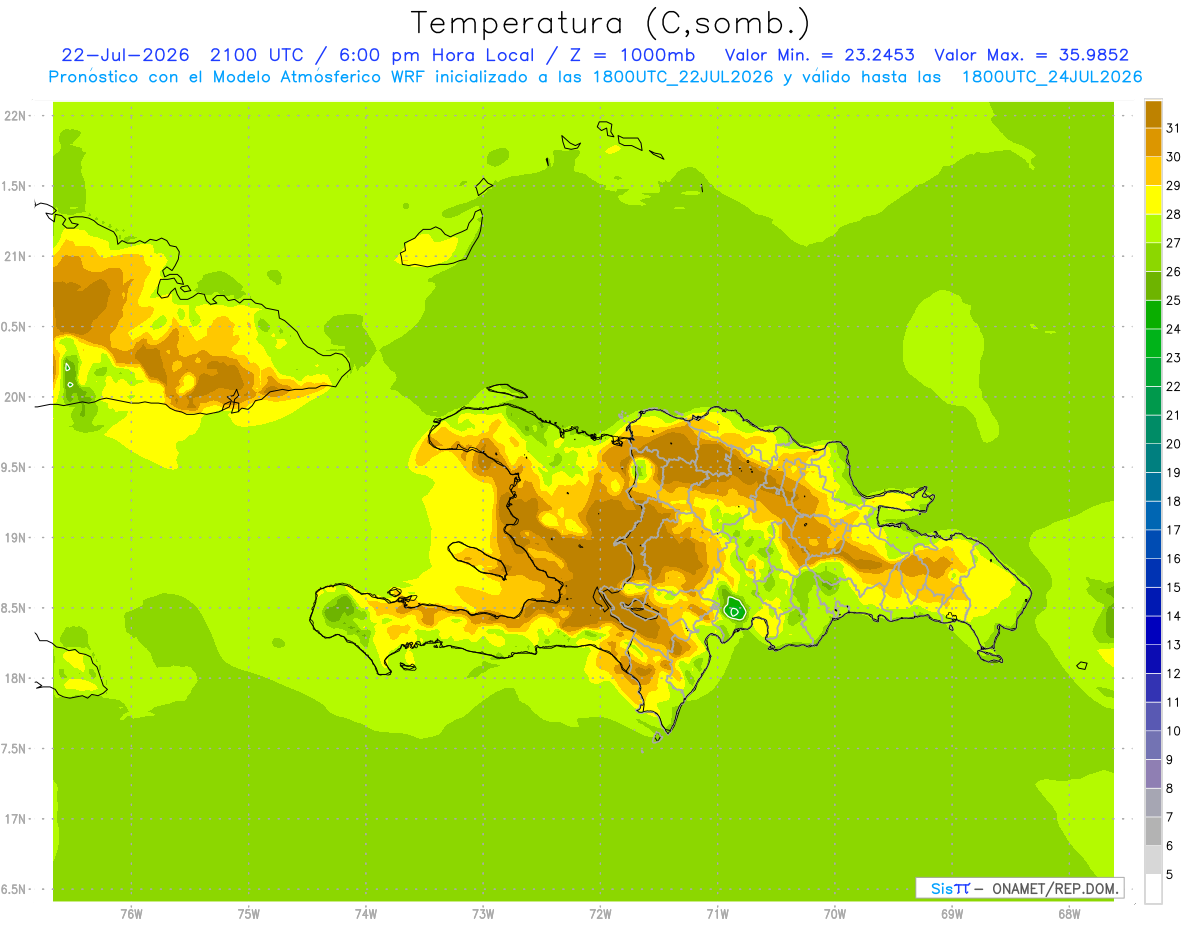Click the legend value "27"

pyautogui.click(x=1174, y=243)
